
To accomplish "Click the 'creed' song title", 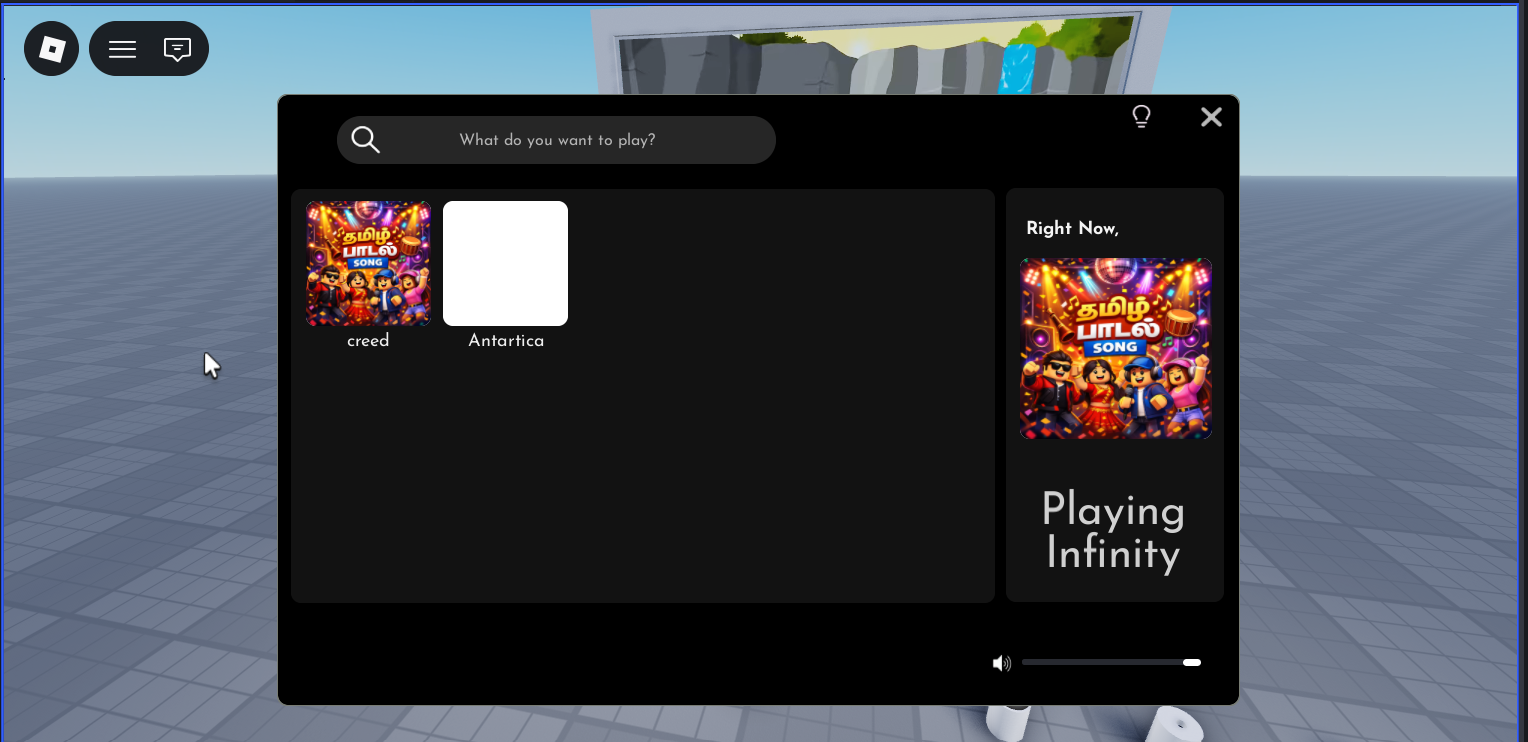I will pyautogui.click(x=368, y=341).
